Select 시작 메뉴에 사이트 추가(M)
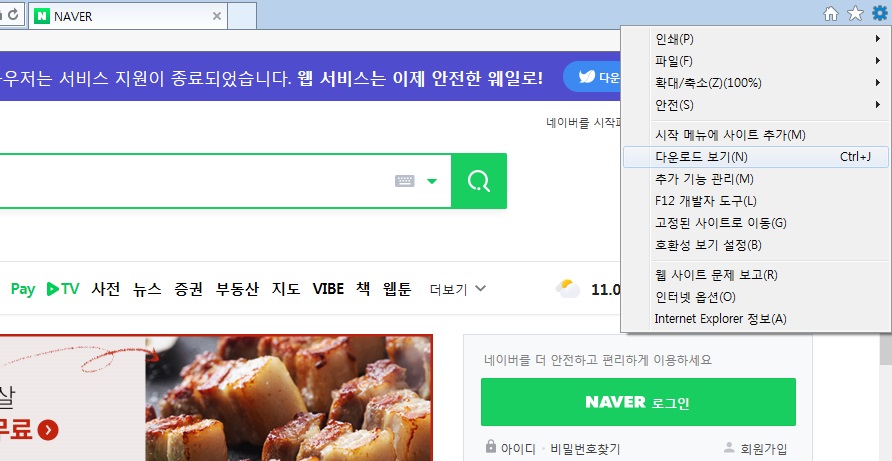The image size is (892, 461). pos(757,135)
